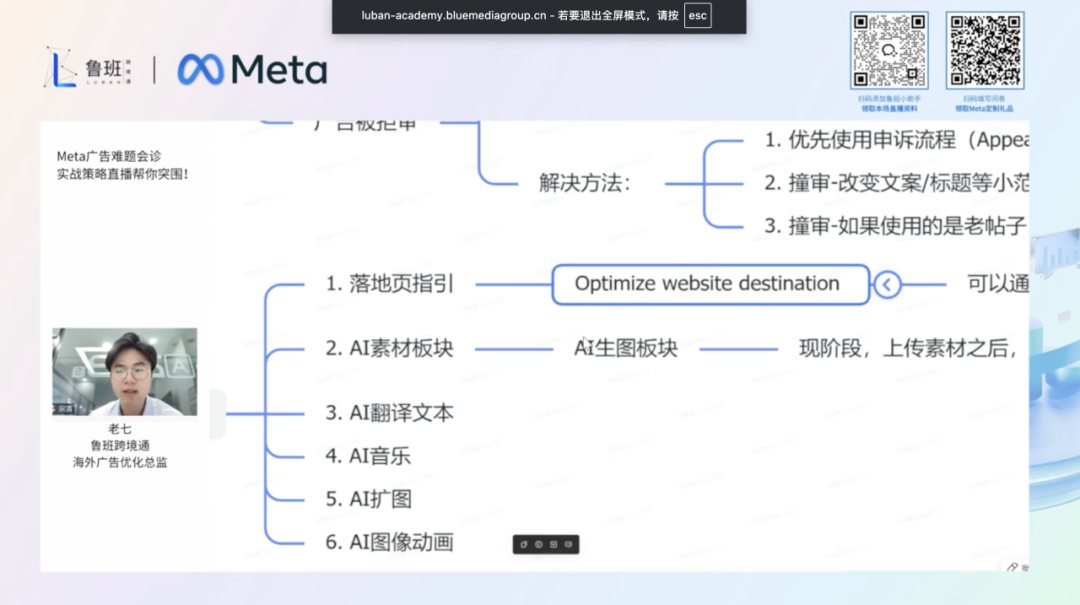This screenshot has height=605, width=1080.
Task: Click the third icon in the floating toolbar
Action: click(553, 544)
